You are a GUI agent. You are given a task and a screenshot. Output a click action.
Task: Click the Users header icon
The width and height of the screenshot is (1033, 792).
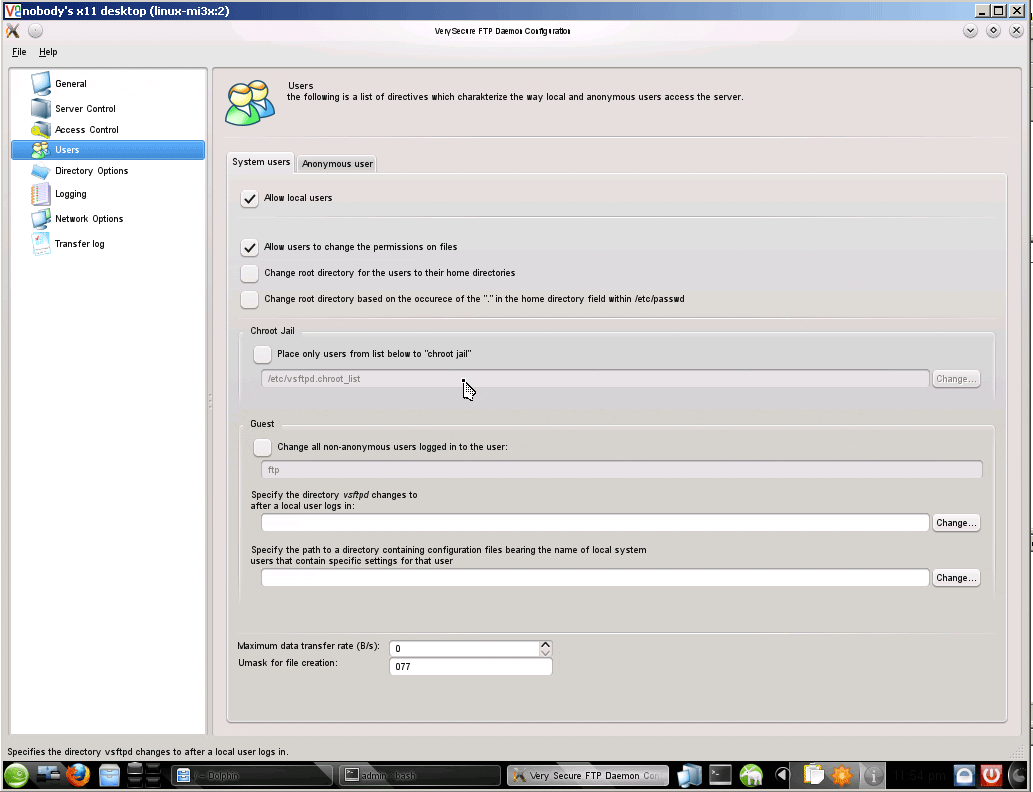(x=250, y=103)
